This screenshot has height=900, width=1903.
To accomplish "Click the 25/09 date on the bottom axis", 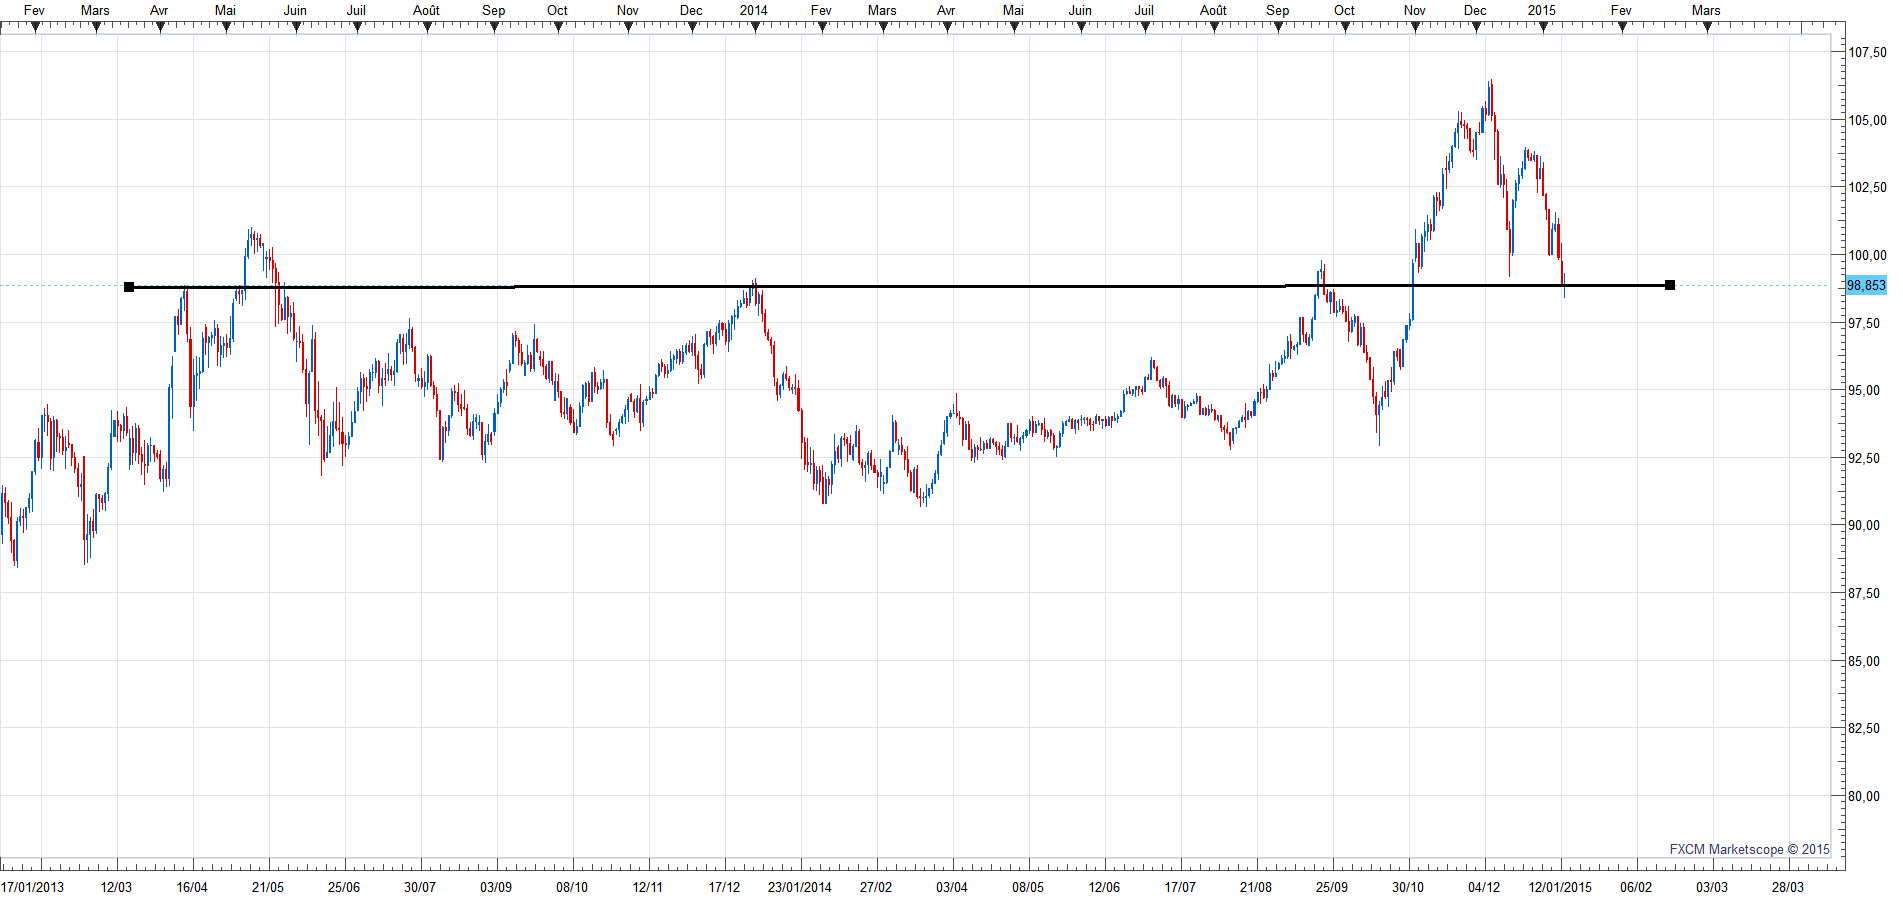I will (x=1332, y=887).
